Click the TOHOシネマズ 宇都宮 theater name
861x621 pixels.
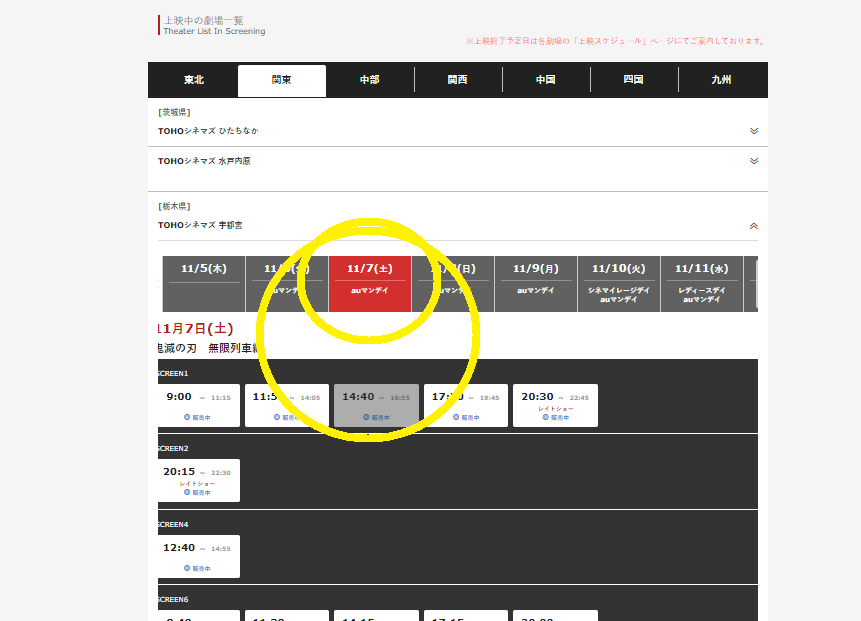[200, 225]
